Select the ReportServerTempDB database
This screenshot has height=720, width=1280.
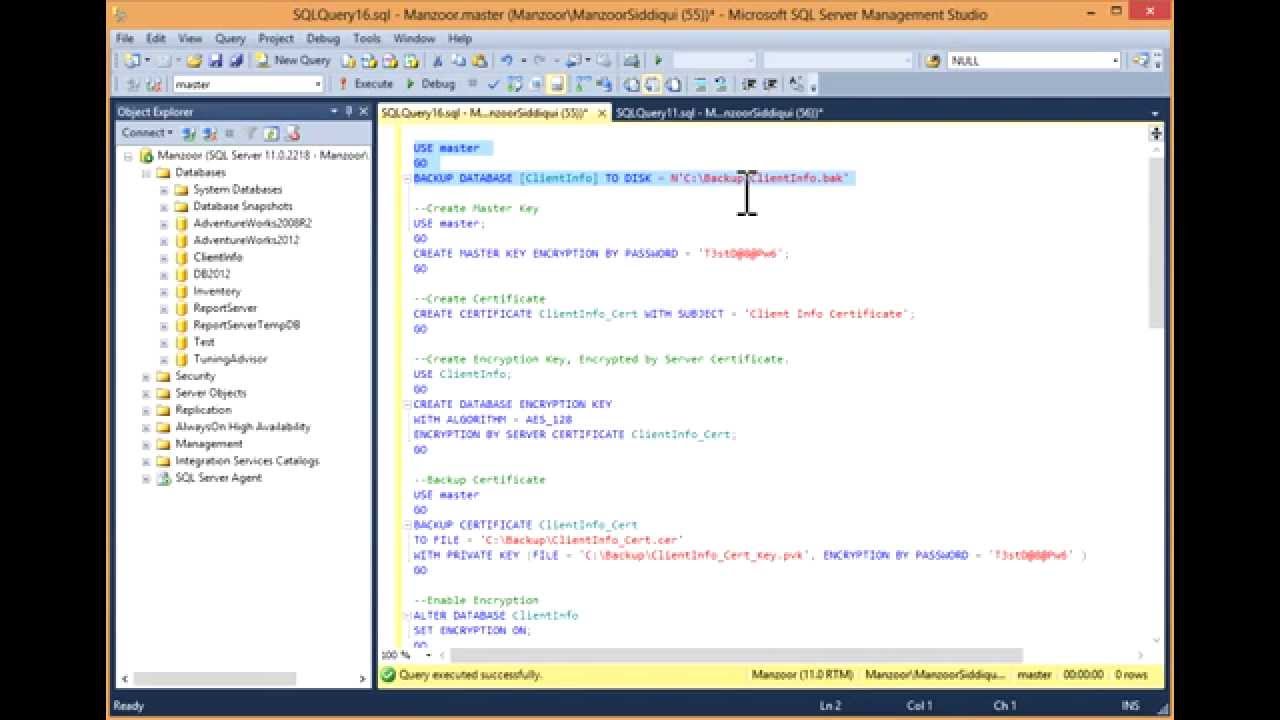click(x=247, y=325)
